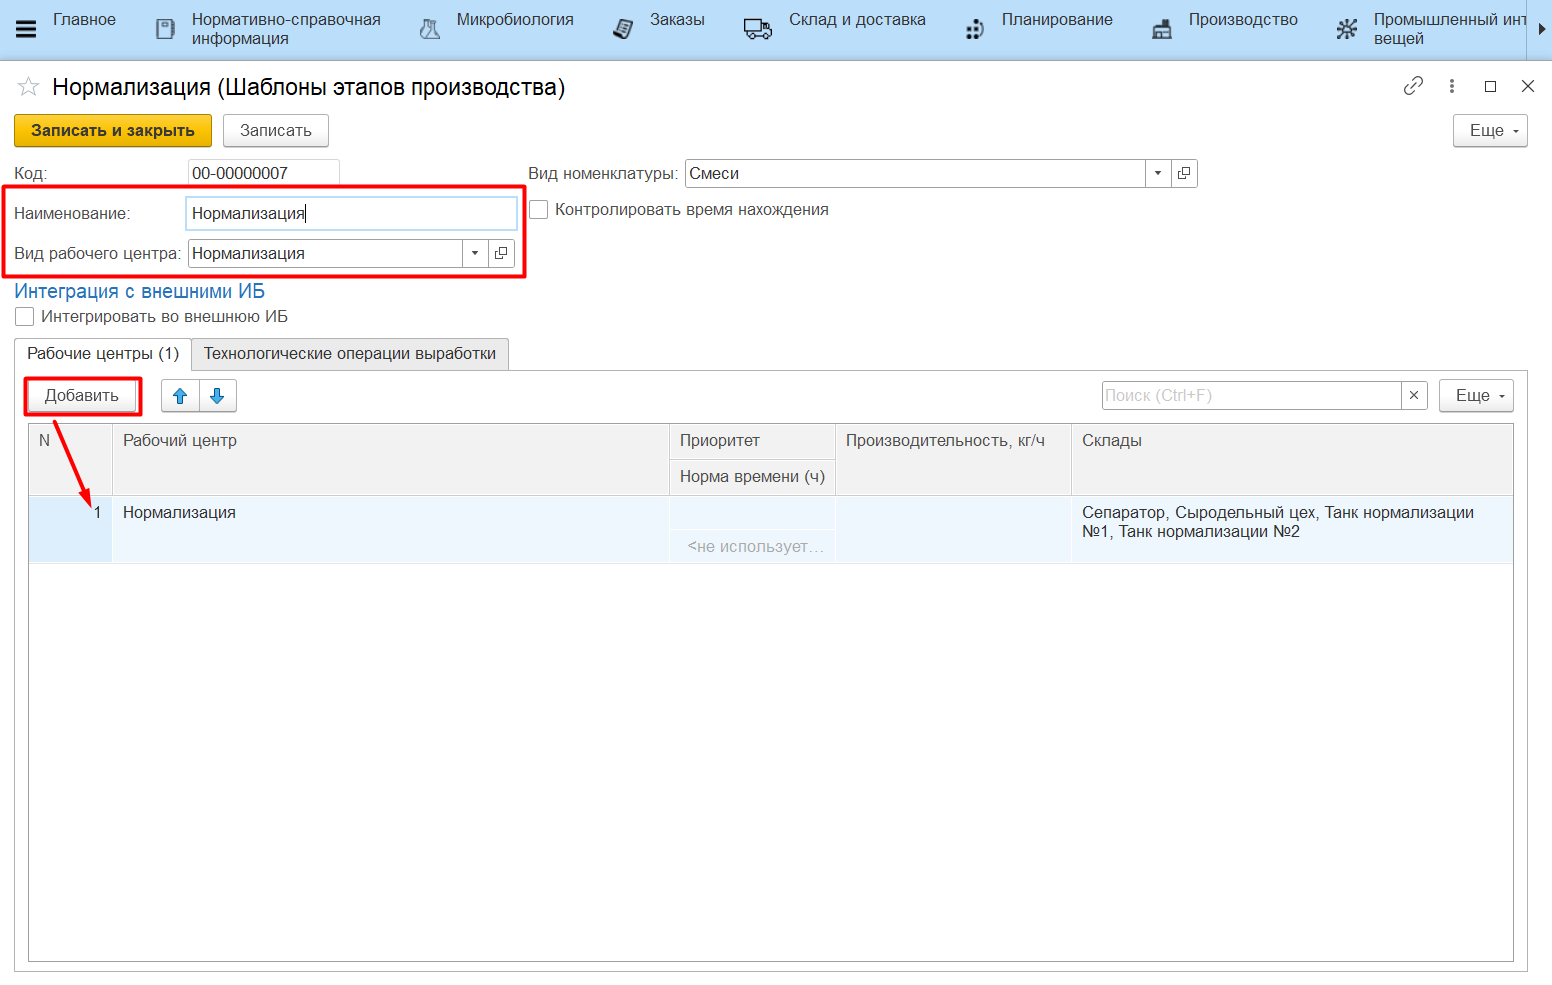Open the main hamburger menu
Image resolution: width=1552 pixels, height=985 pixels.
point(26,29)
